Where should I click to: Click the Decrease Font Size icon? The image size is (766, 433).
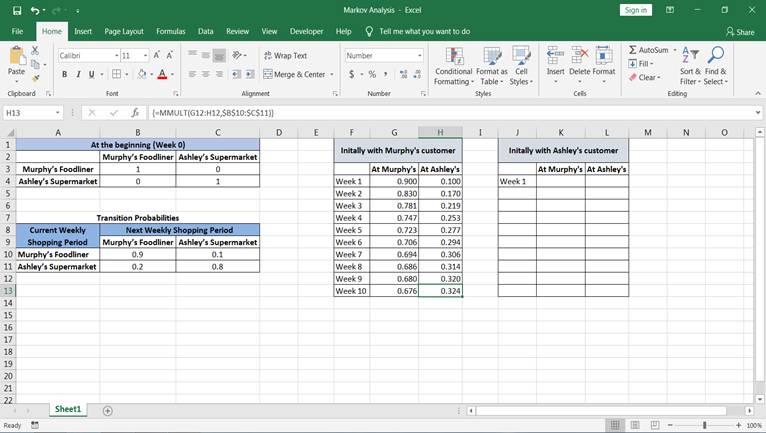170,56
